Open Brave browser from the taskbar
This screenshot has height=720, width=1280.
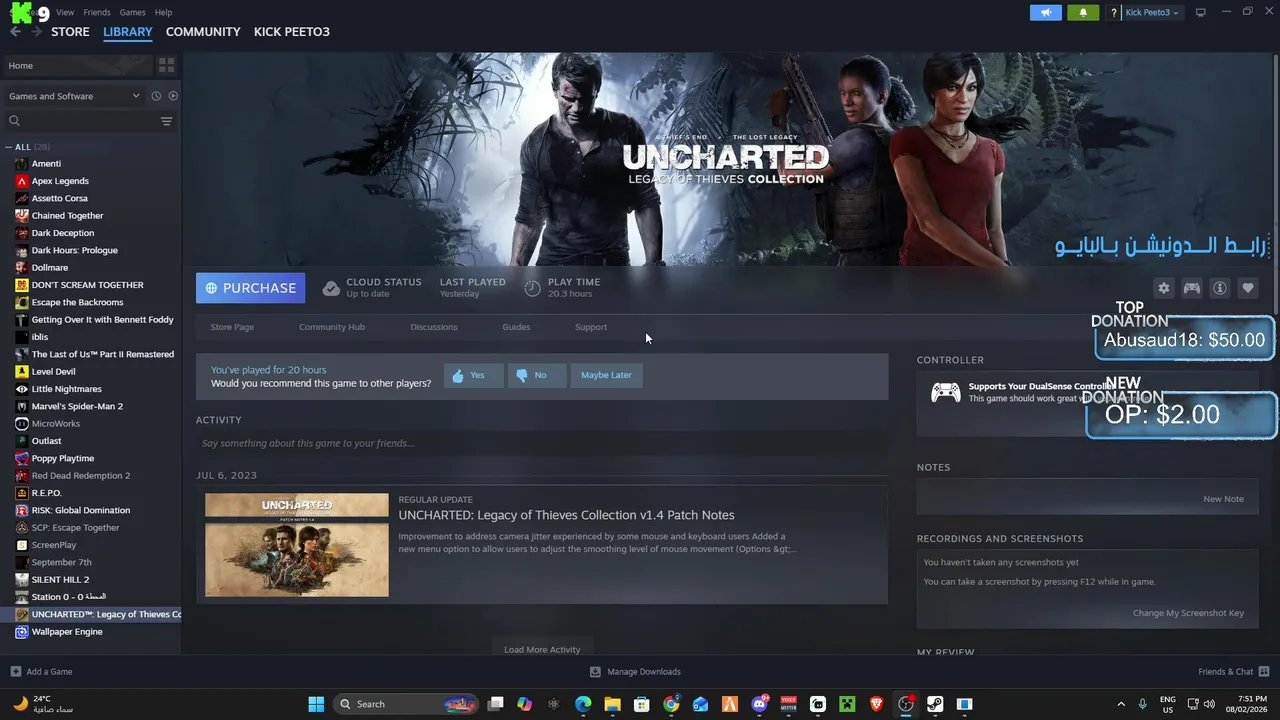(x=877, y=704)
